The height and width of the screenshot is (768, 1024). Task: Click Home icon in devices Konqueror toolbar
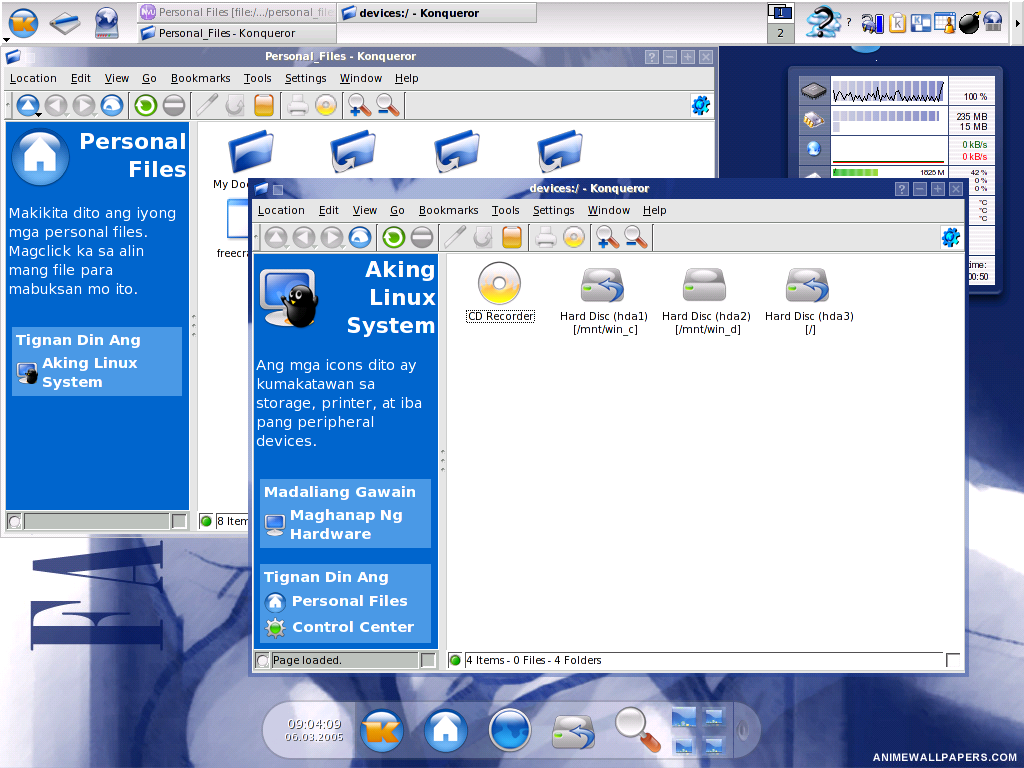(360, 237)
